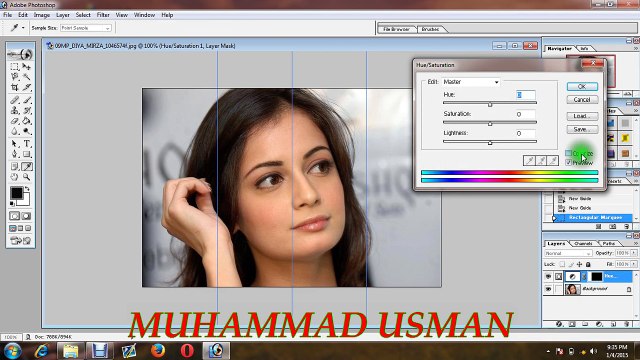Select the Healing Brush tool
The width and height of the screenshot is (640, 360).
[x=15, y=100]
